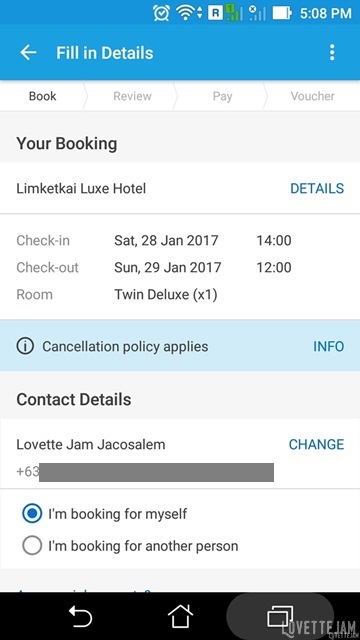Switch to the Pay step
The image size is (360, 640).
(x=222, y=96)
